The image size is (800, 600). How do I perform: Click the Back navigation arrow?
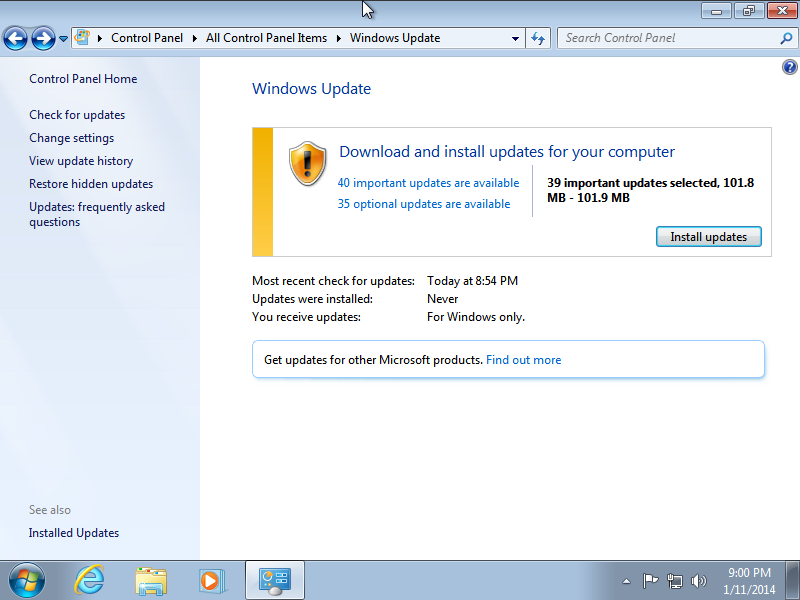(15, 38)
